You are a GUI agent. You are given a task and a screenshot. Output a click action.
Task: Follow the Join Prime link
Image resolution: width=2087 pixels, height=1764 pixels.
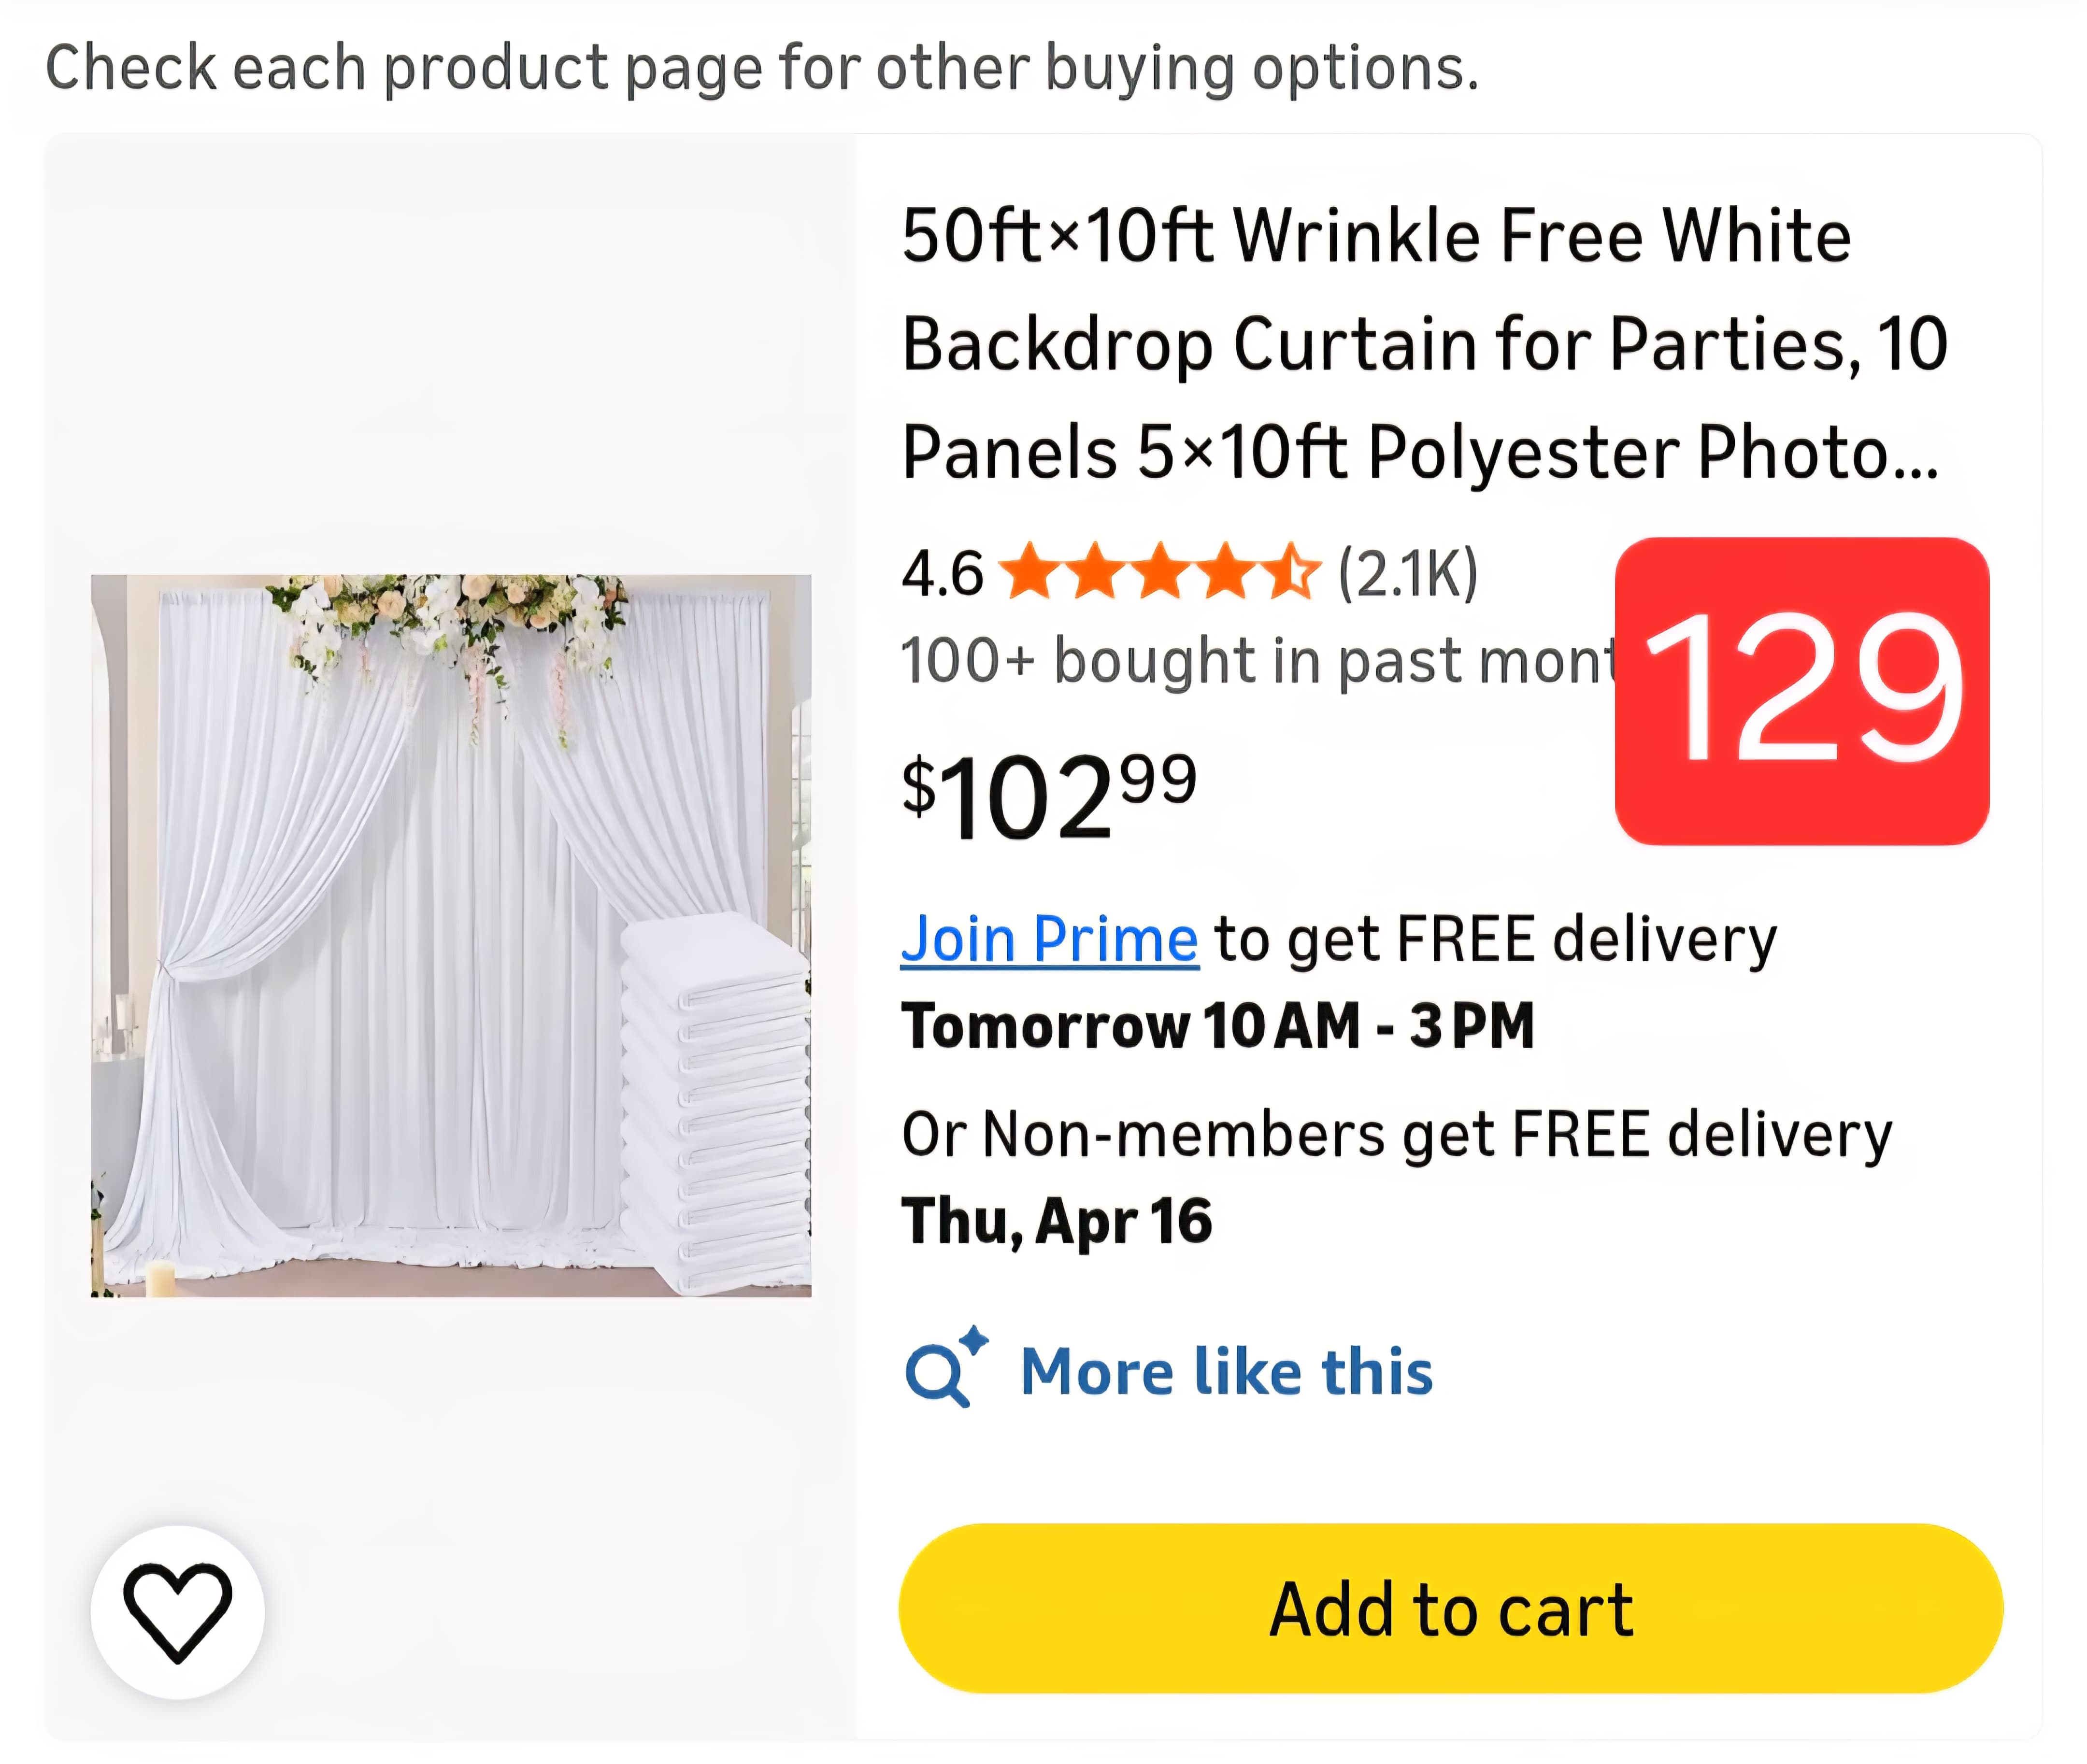pyautogui.click(x=1049, y=940)
